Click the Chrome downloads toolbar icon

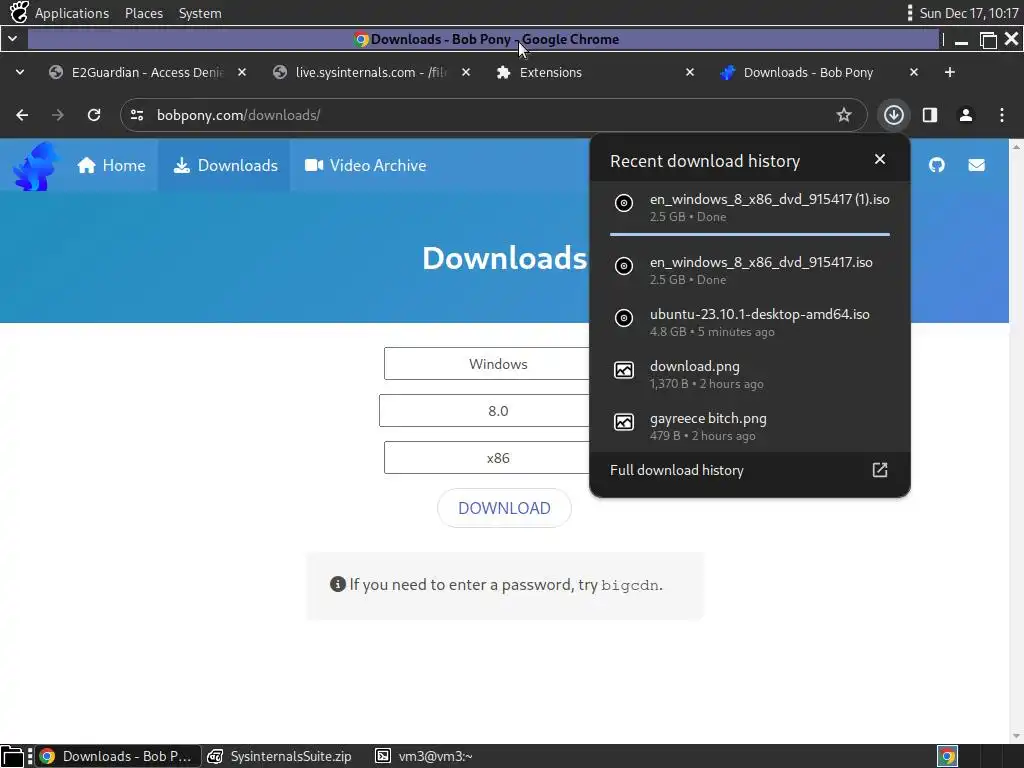[893, 115]
